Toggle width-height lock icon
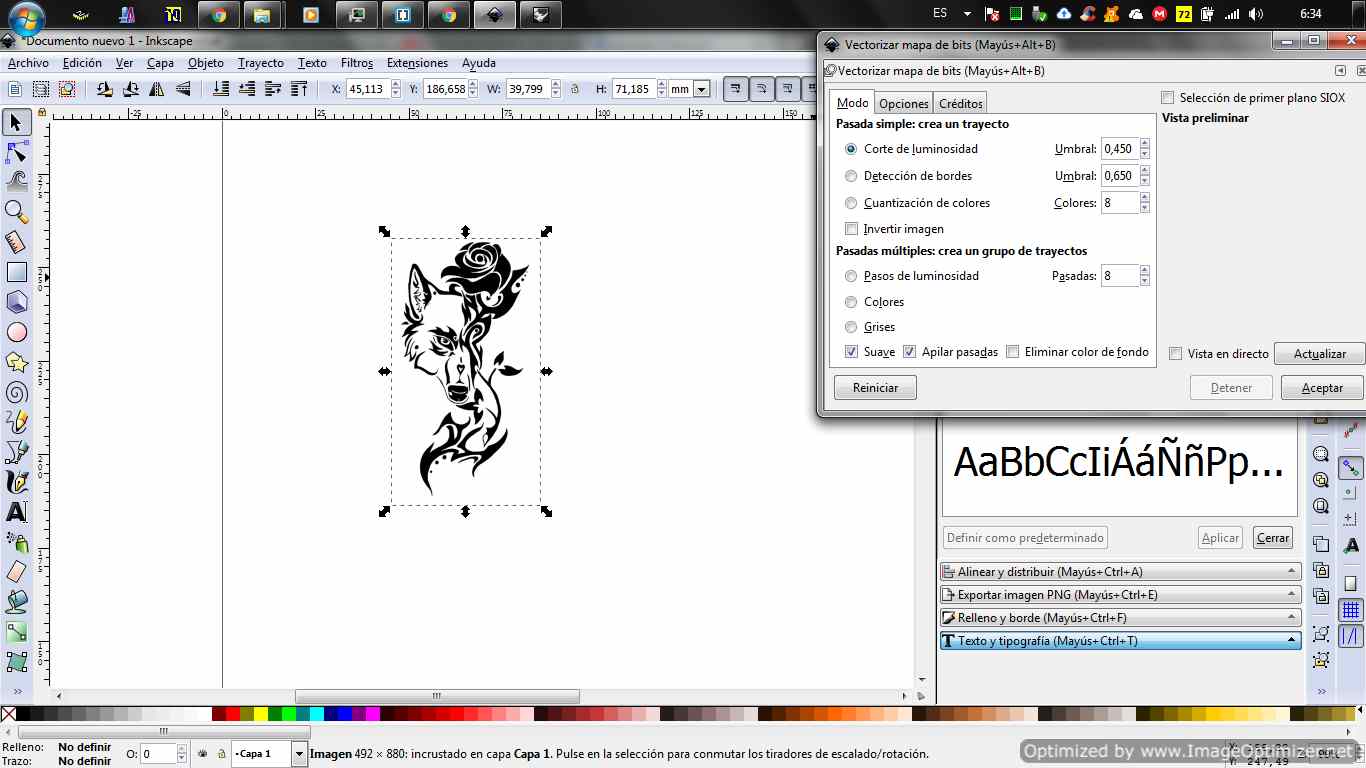Viewport: 1366px width, 768px height. pos(575,89)
